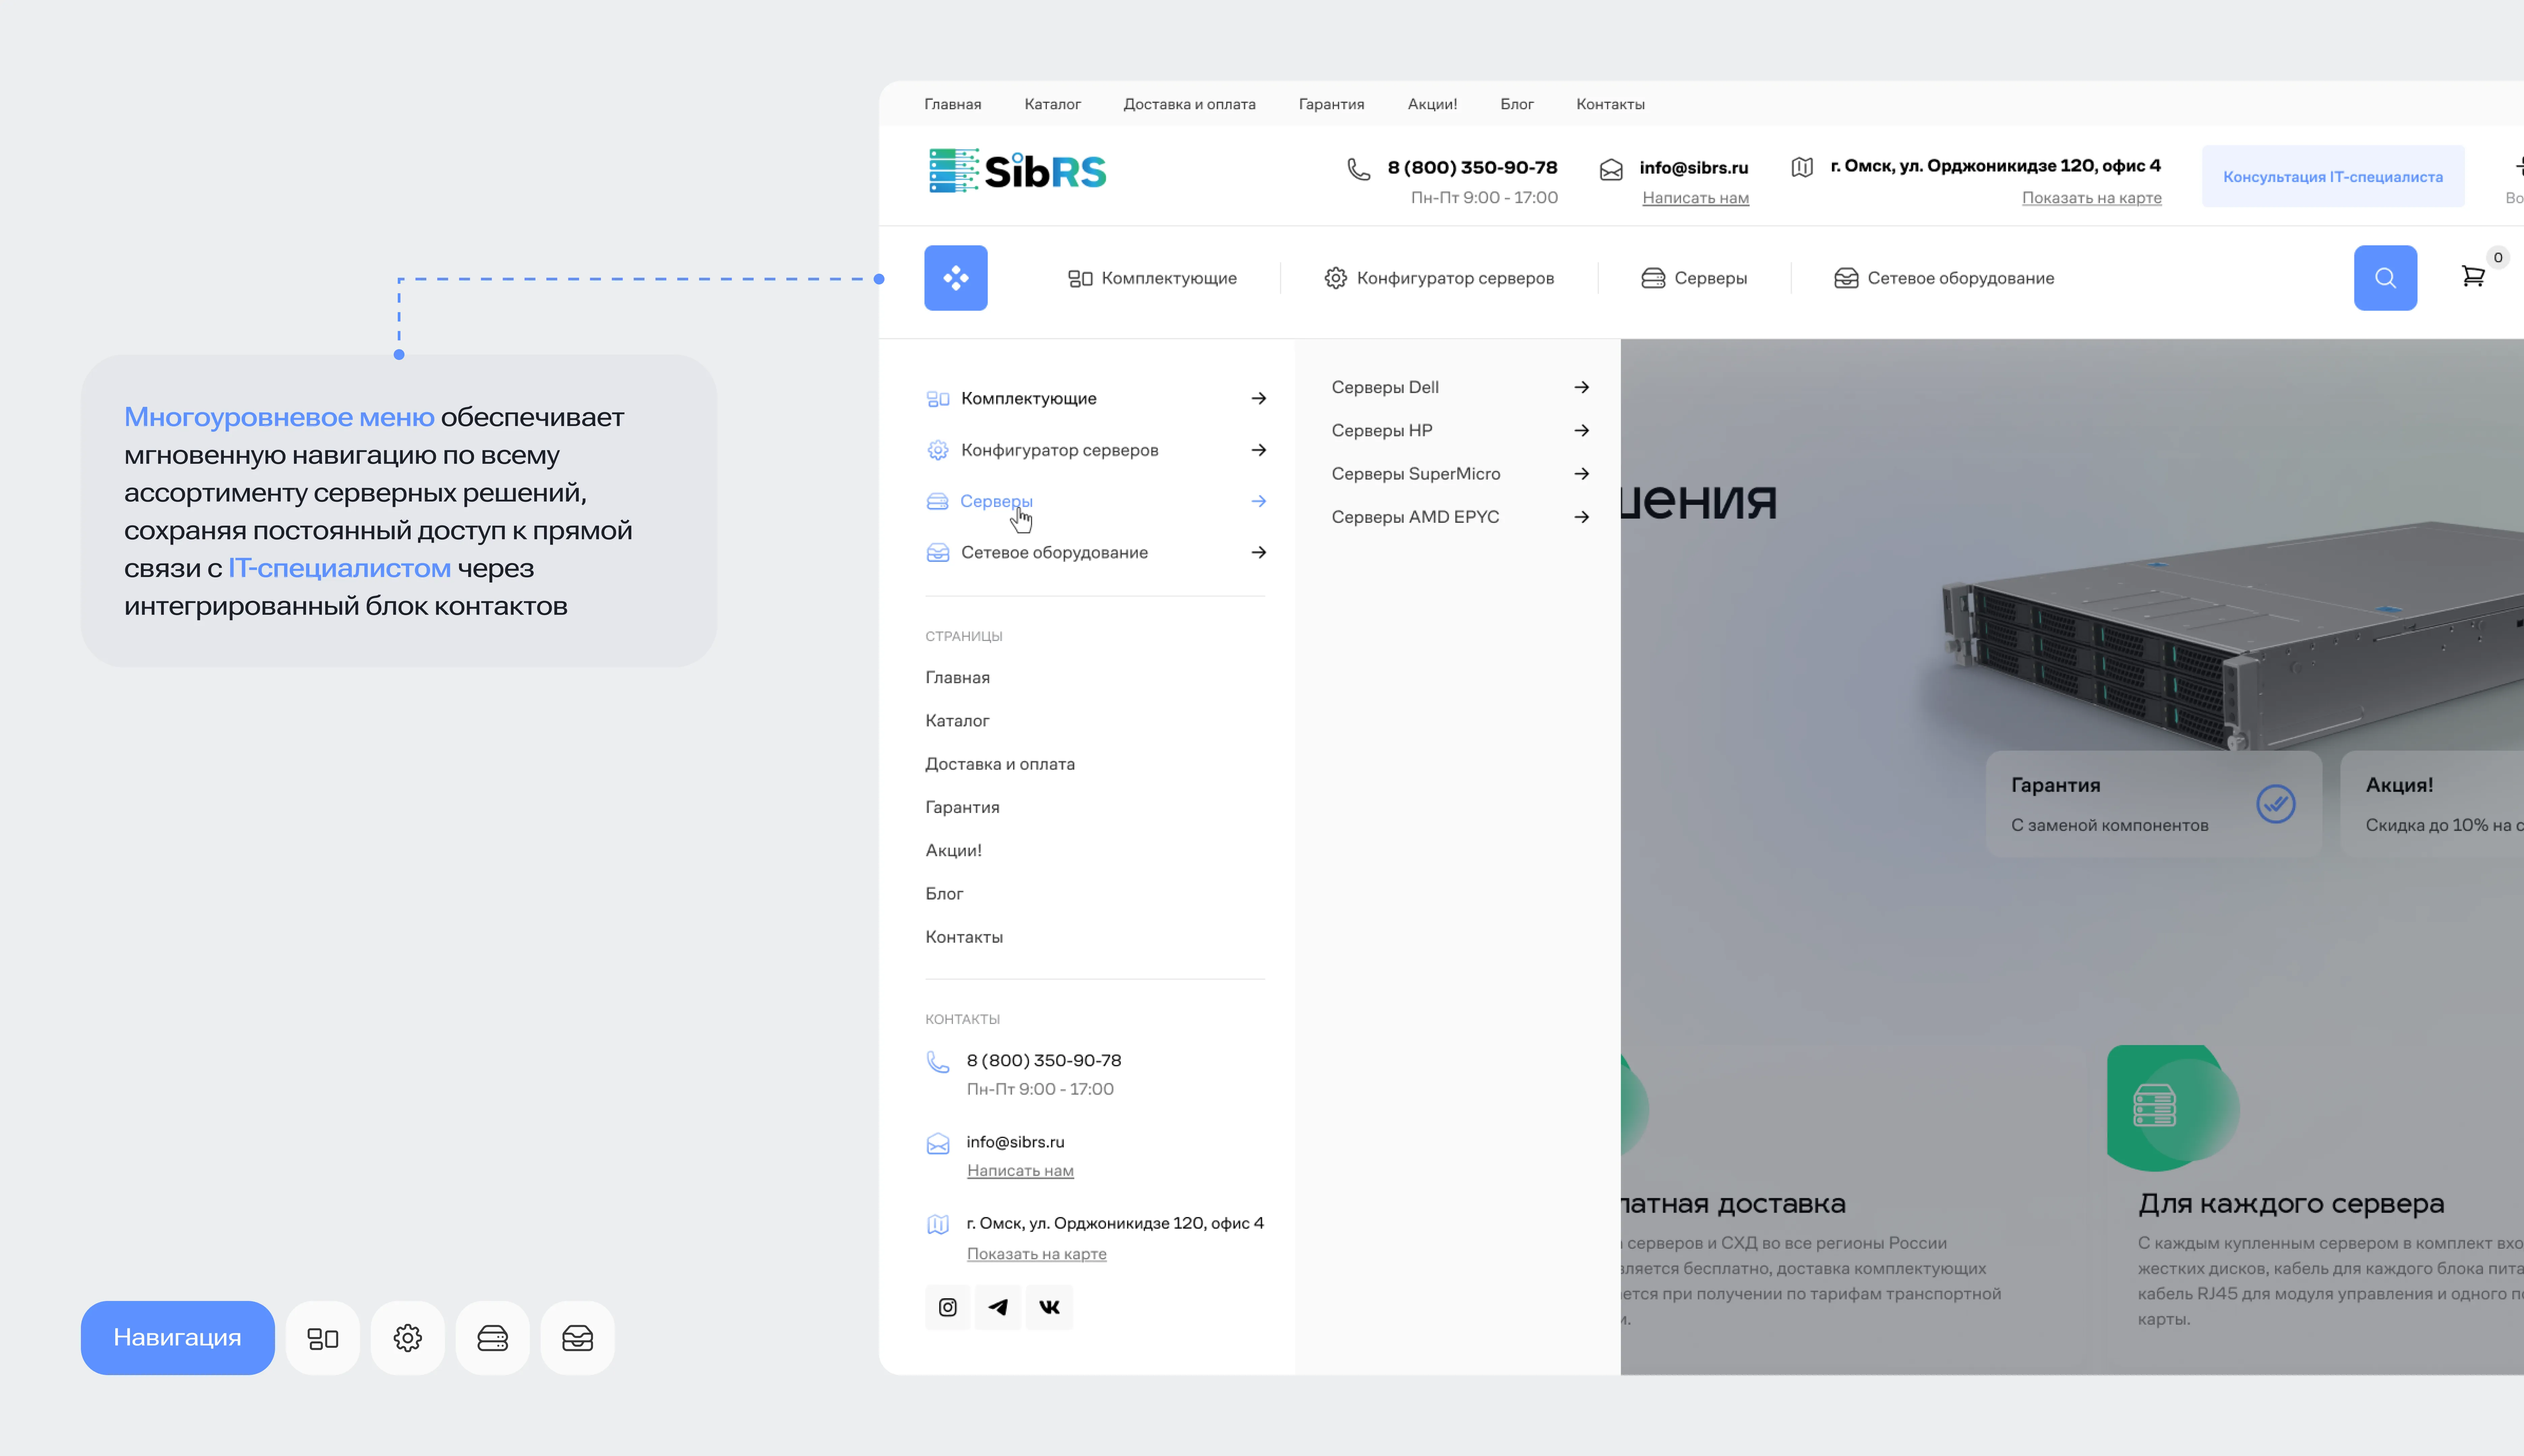Click the Комплектующие icon in the dropdown menu

point(938,399)
